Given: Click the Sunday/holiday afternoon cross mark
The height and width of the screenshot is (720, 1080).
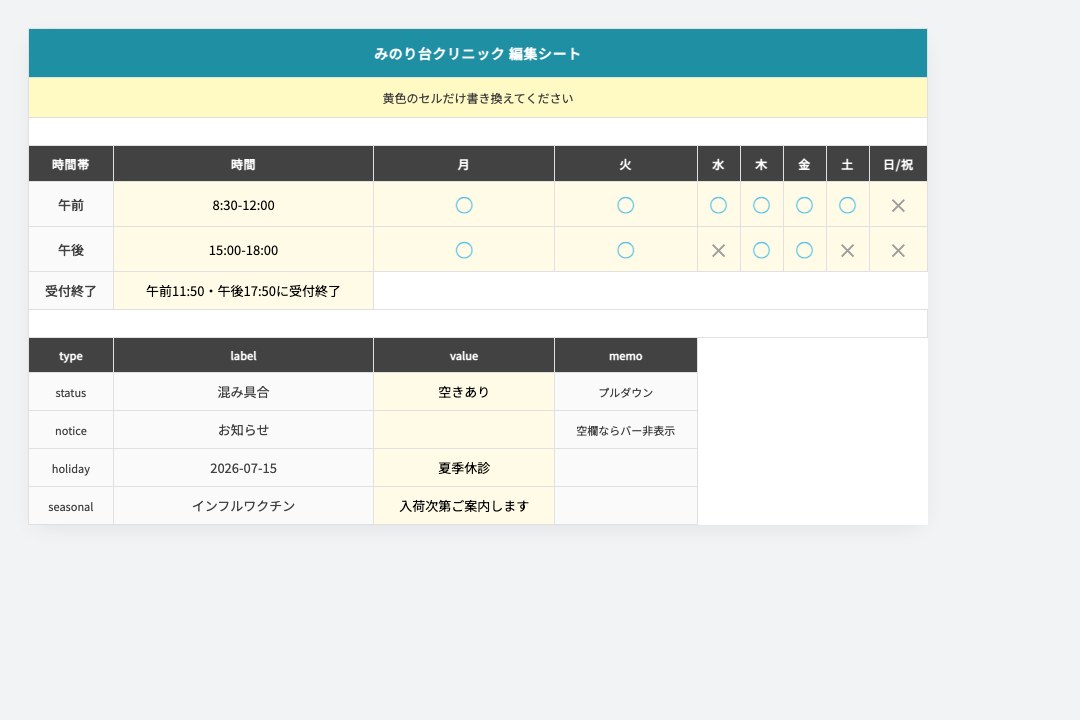Looking at the screenshot, I should [898, 251].
